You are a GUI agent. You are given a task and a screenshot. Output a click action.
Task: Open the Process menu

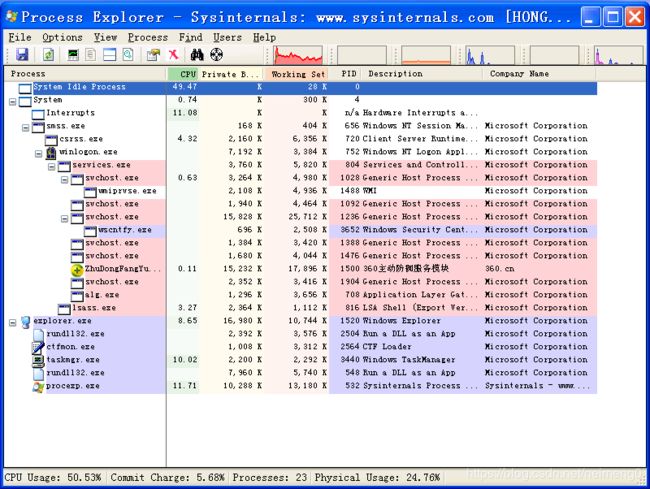coord(148,37)
